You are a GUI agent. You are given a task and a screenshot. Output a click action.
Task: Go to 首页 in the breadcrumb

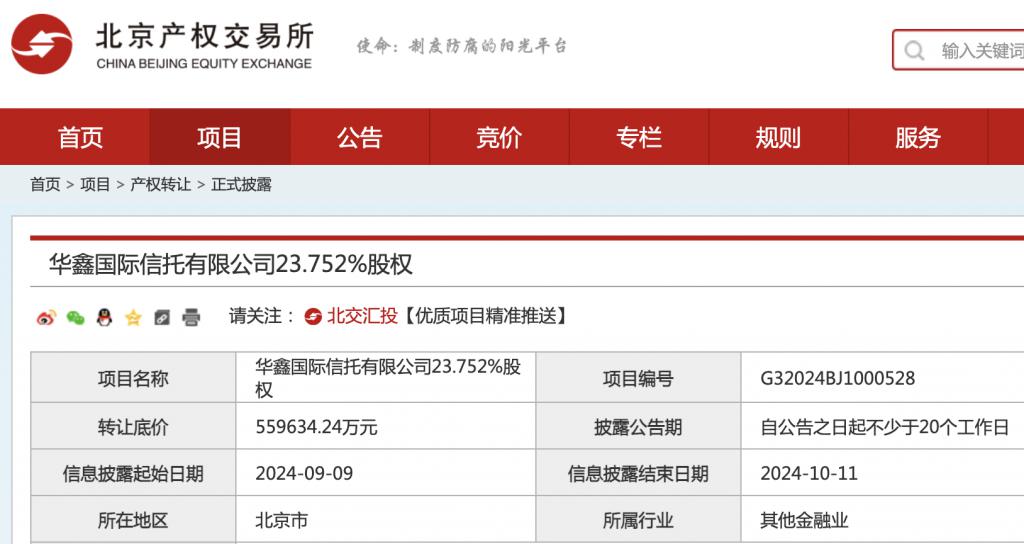[45, 185]
